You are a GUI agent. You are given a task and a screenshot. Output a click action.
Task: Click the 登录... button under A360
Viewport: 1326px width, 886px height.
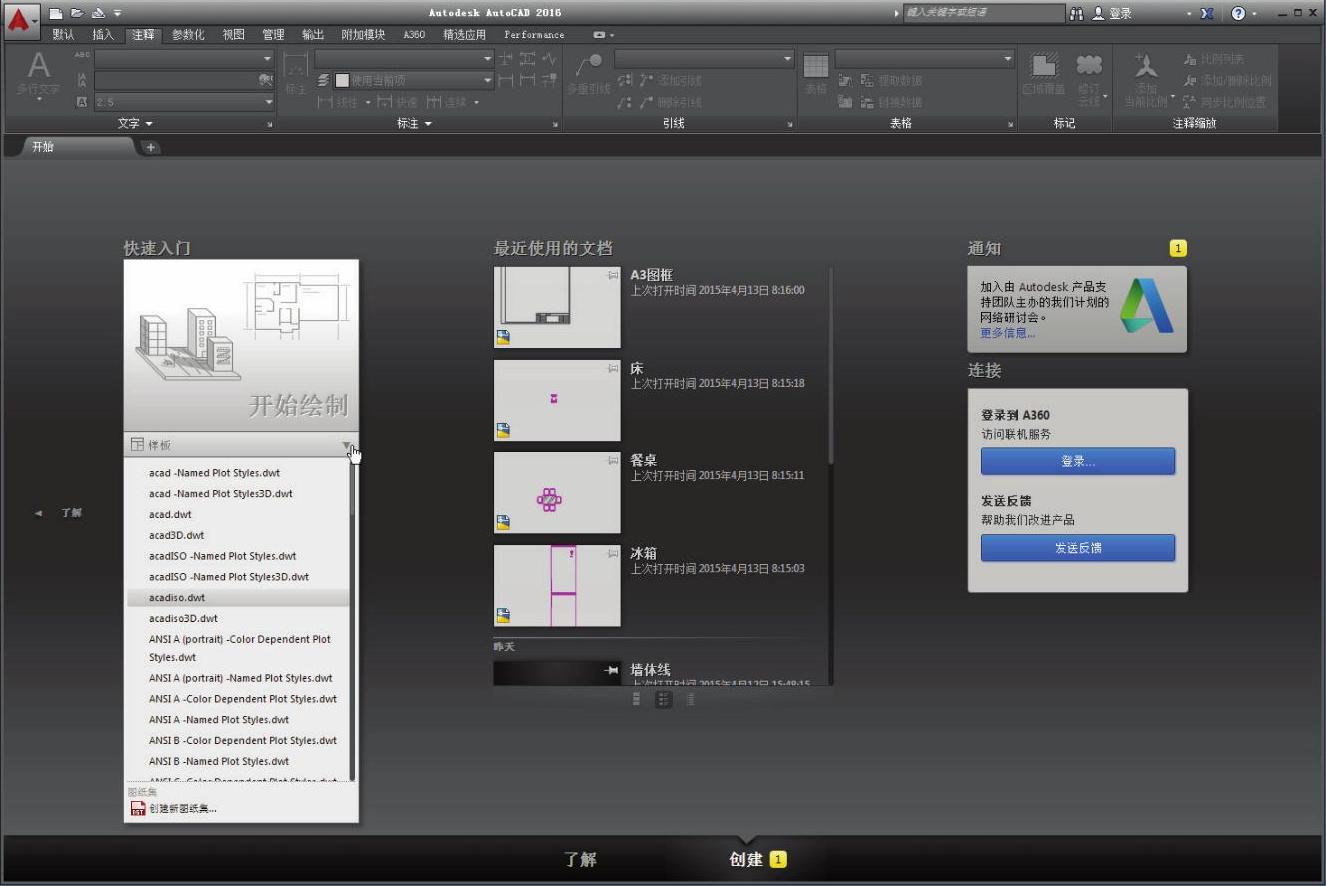point(1078,461)
